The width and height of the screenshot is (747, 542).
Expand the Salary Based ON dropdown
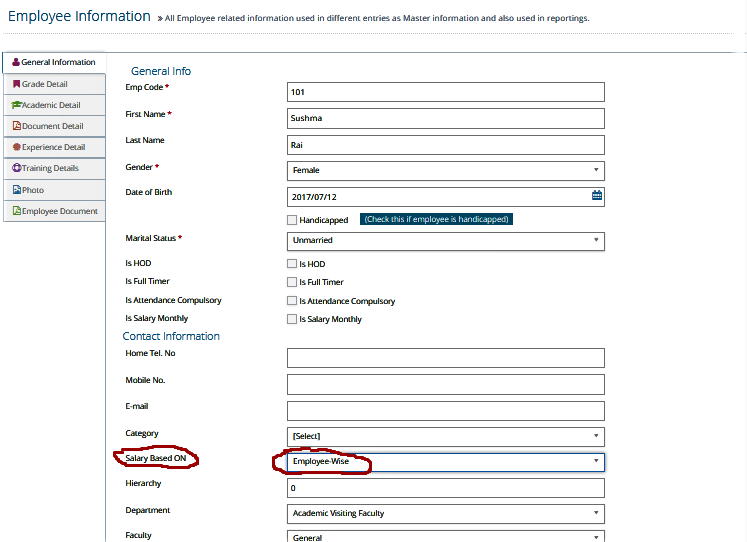tap(446, 462)
